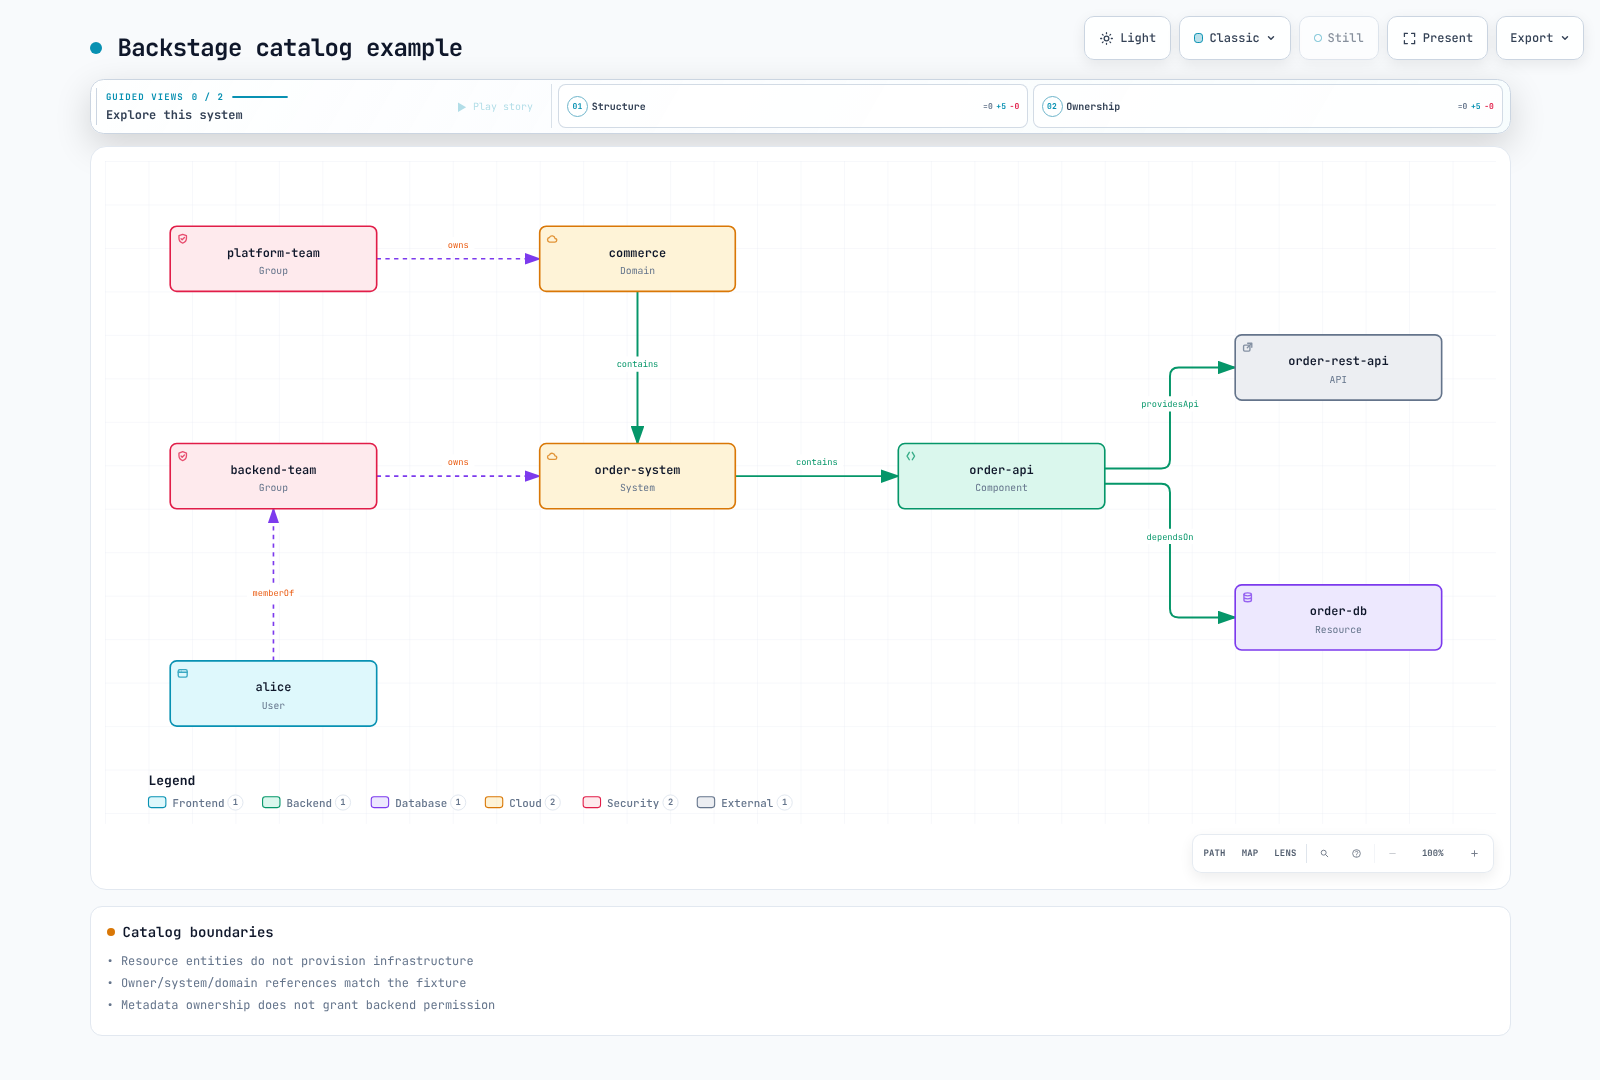The width and height of the screenshot is (1600, 1080).
Task: Click the search magnifier icon in canvas toolbar
Action: coord(1324,853)
